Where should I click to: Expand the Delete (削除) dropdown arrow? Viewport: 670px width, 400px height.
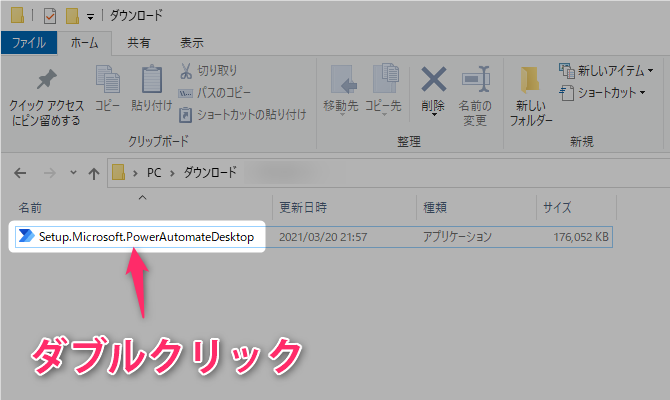434,115
